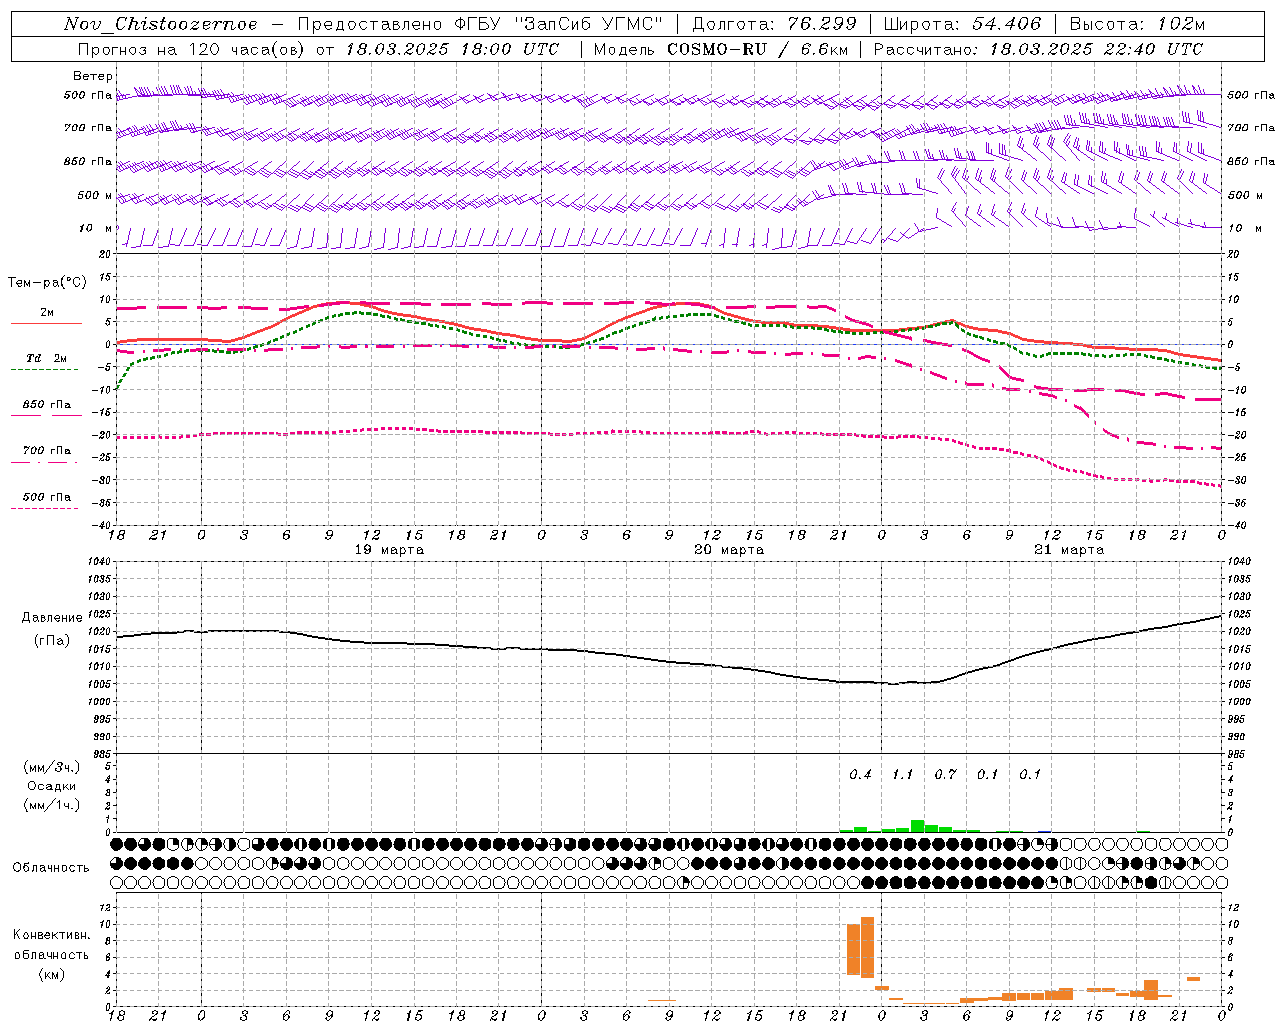Click the (мм/1ч.) precipitation unit label

(52, 805)
